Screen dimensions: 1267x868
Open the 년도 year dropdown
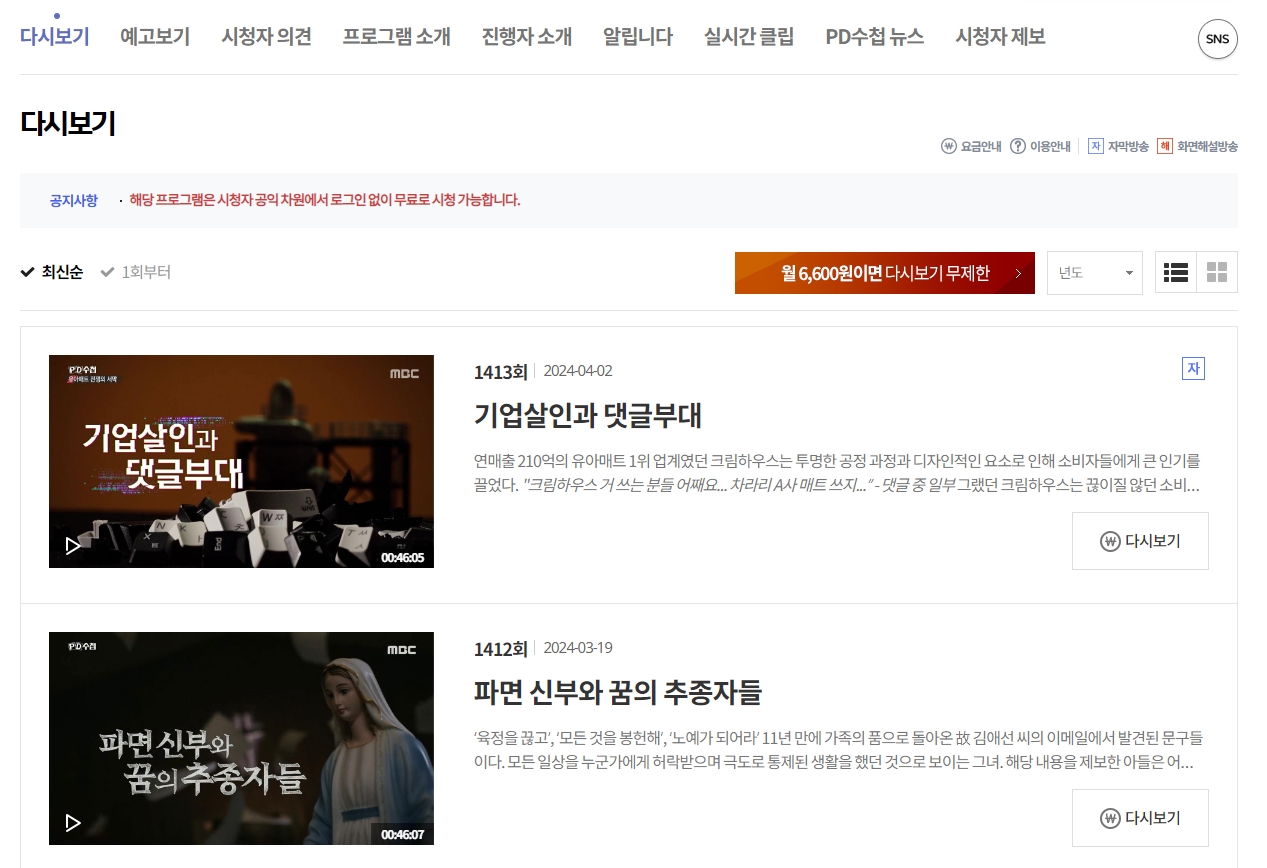[x=1094, y=272]
